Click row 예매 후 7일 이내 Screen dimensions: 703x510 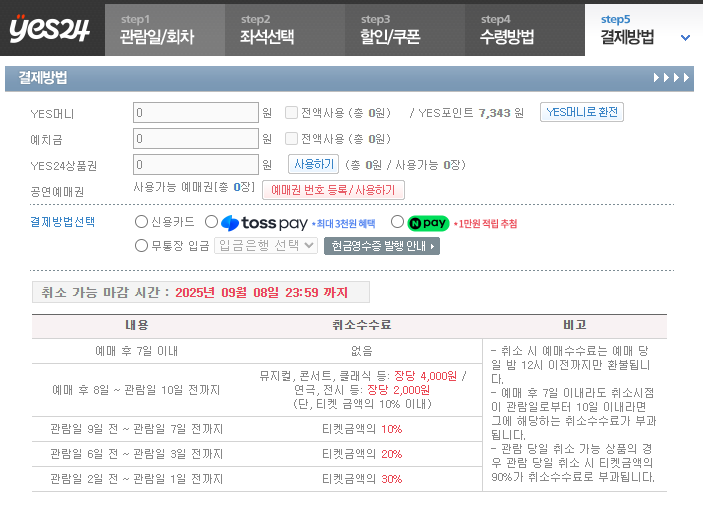(x=137, y=351)
